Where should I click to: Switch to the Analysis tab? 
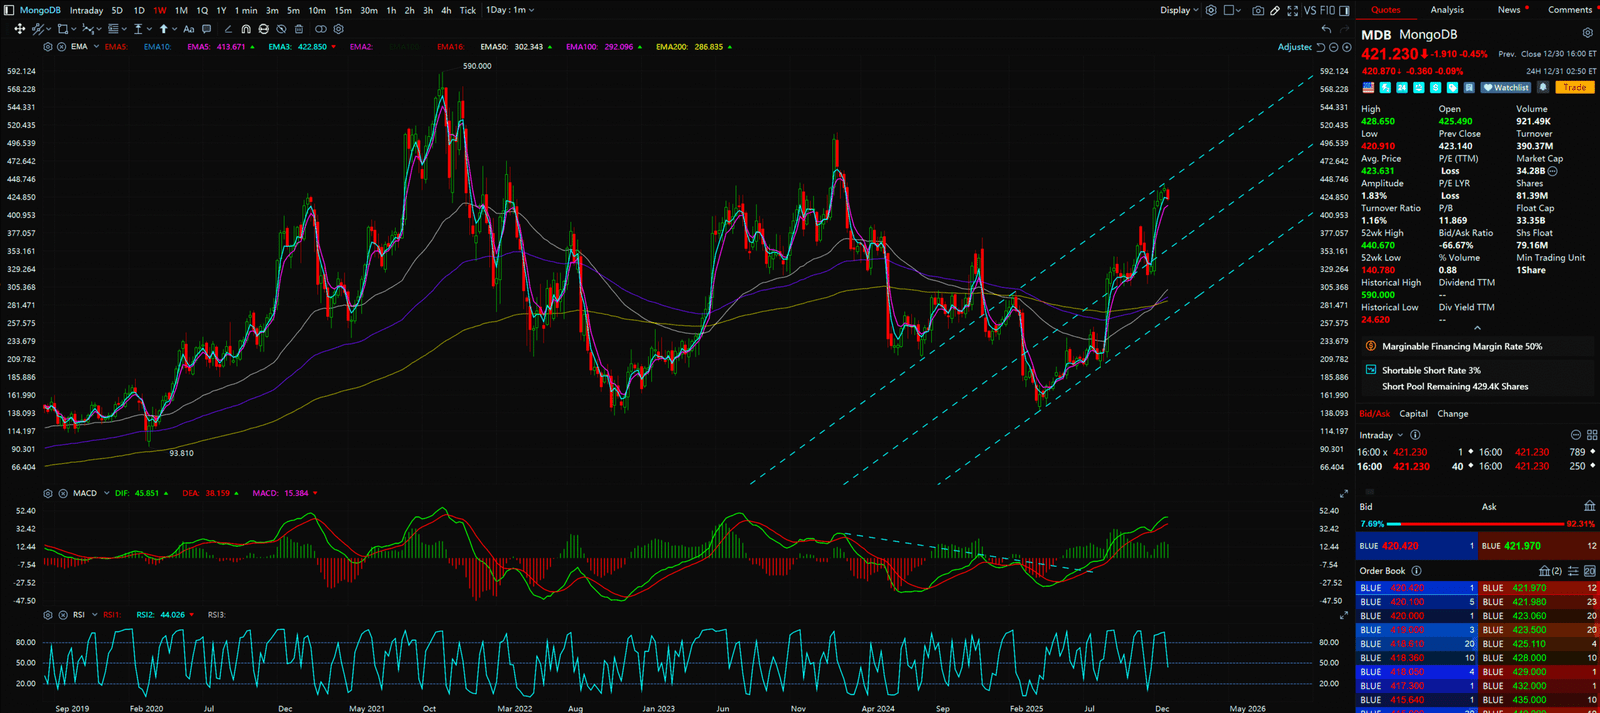tap(1446, 10)
